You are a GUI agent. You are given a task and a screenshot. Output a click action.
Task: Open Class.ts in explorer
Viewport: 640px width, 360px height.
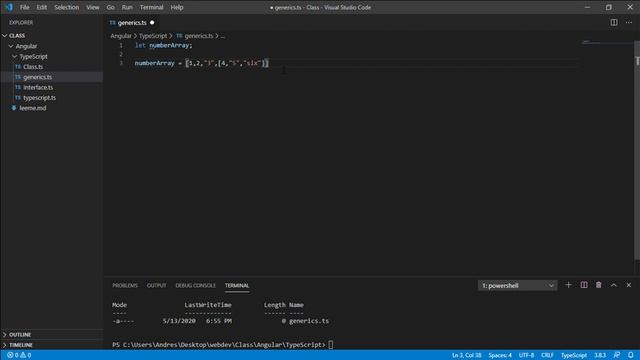[x=33, y=67]
